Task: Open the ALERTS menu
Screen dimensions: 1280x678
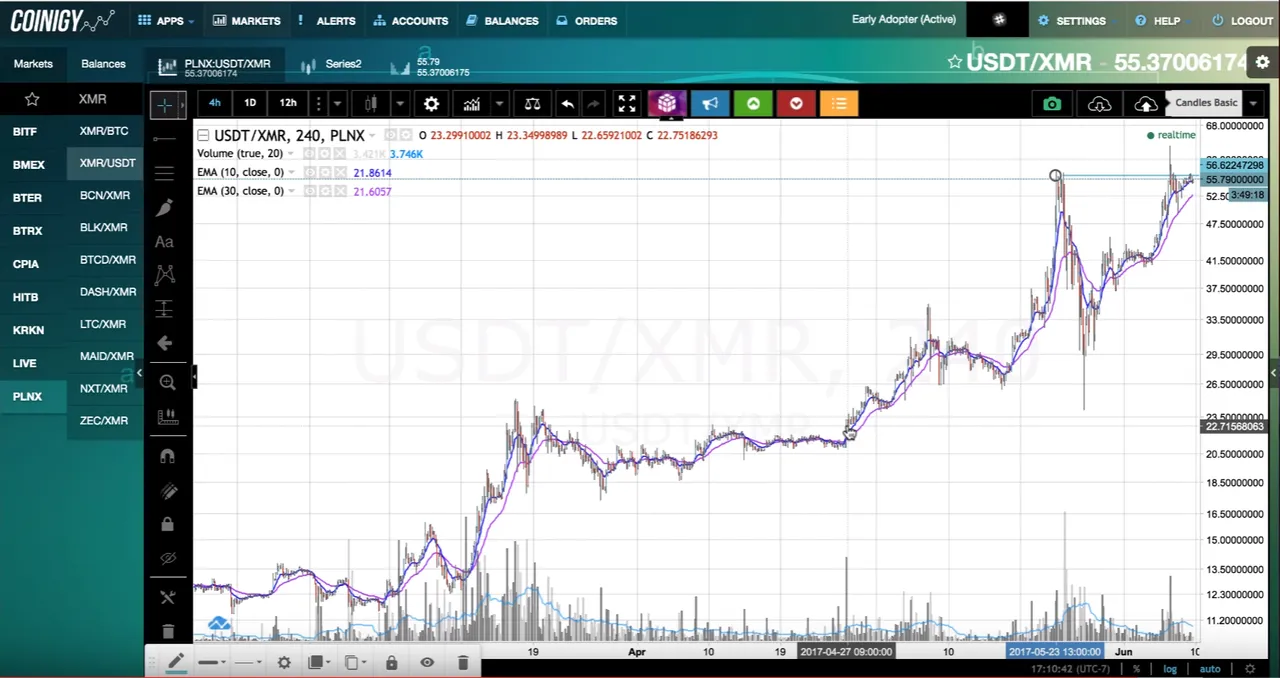Action: point(327,21)
